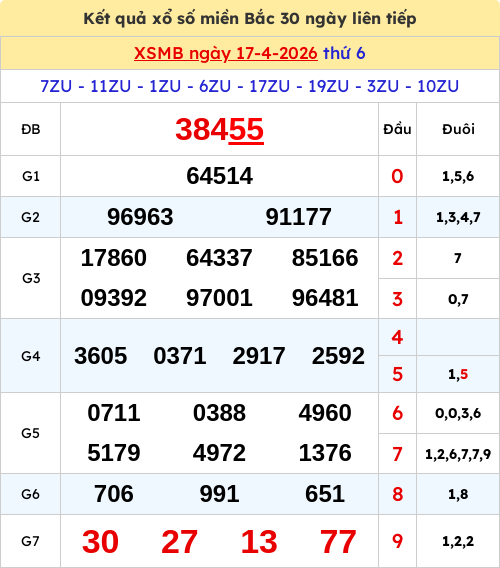
Task: Click head digit 7 in Đầu column
Action: coord(397,454)
